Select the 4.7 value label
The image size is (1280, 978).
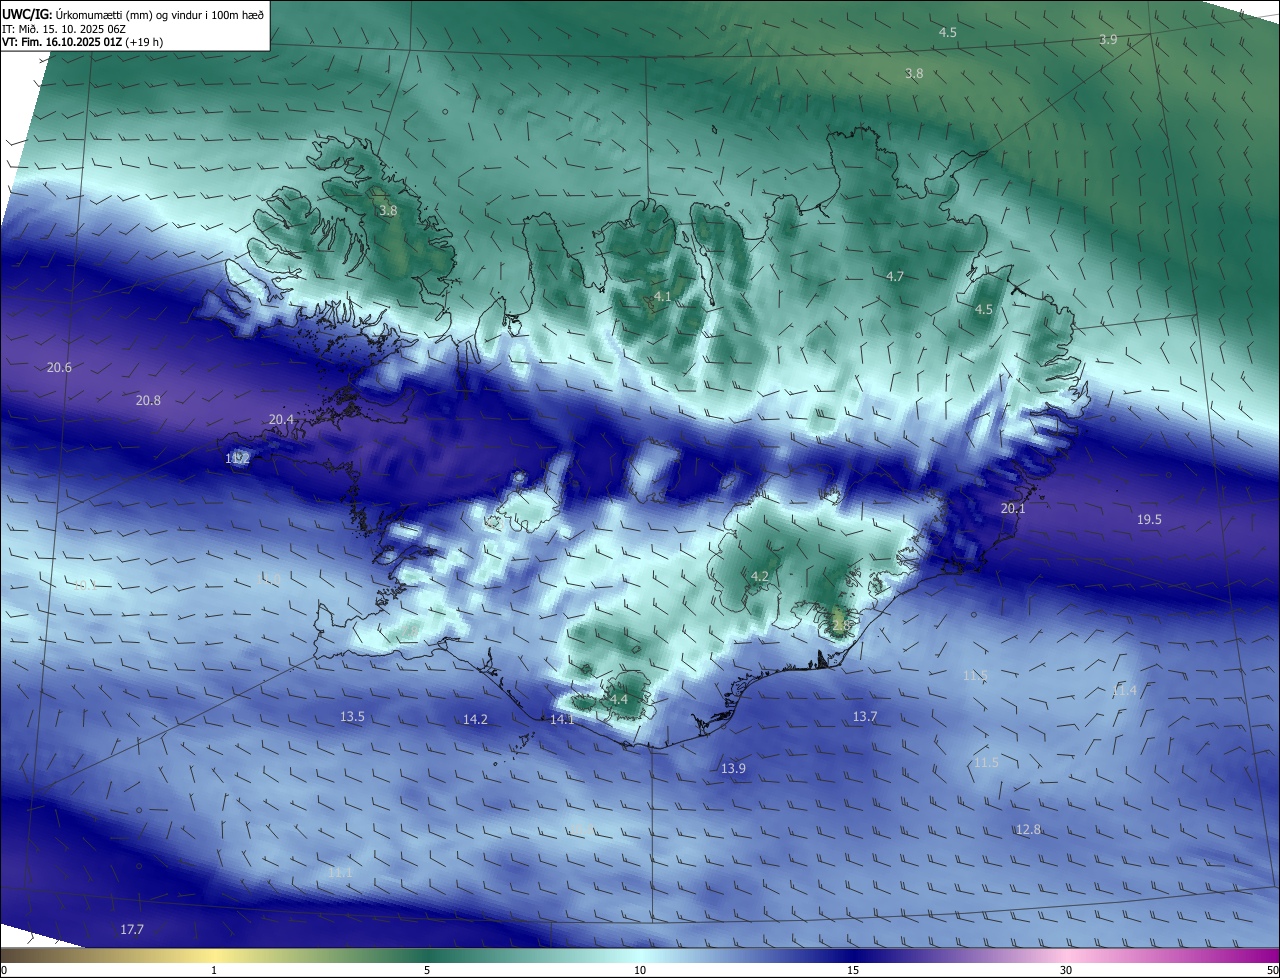895,276
